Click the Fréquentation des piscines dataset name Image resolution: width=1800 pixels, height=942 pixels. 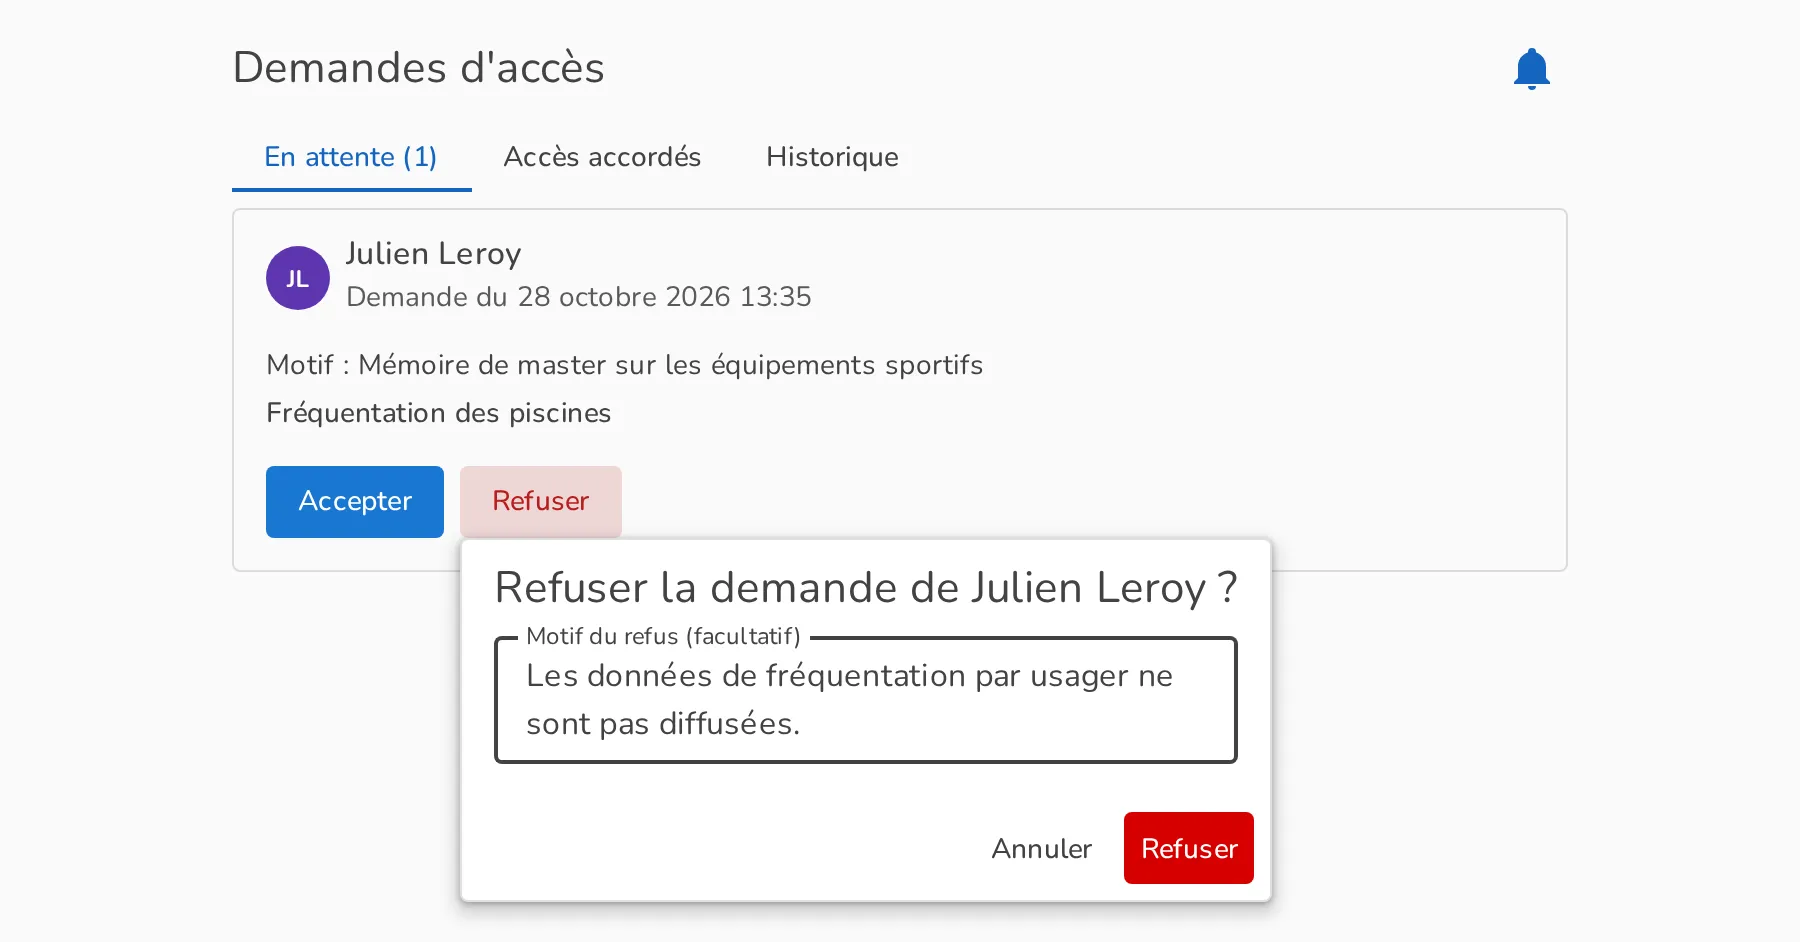coord(439,413)
